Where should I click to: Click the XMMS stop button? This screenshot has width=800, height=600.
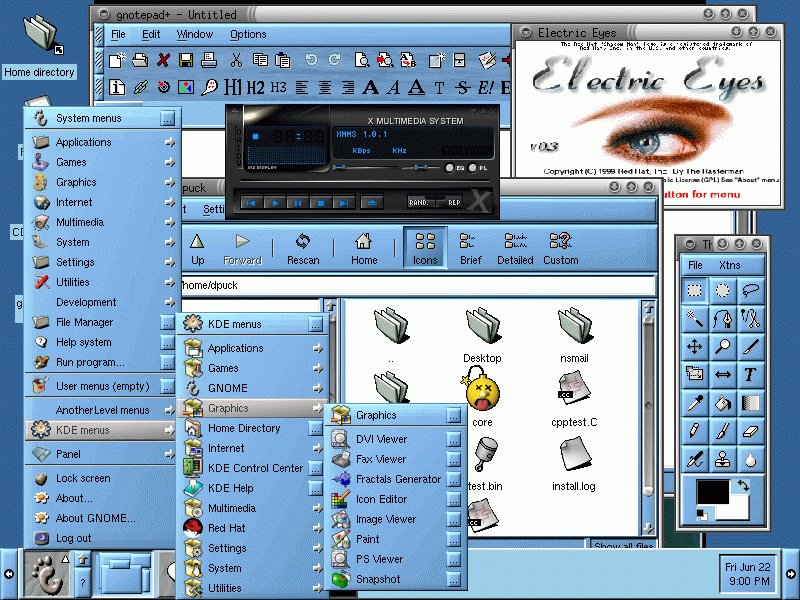tap(320, 203)
